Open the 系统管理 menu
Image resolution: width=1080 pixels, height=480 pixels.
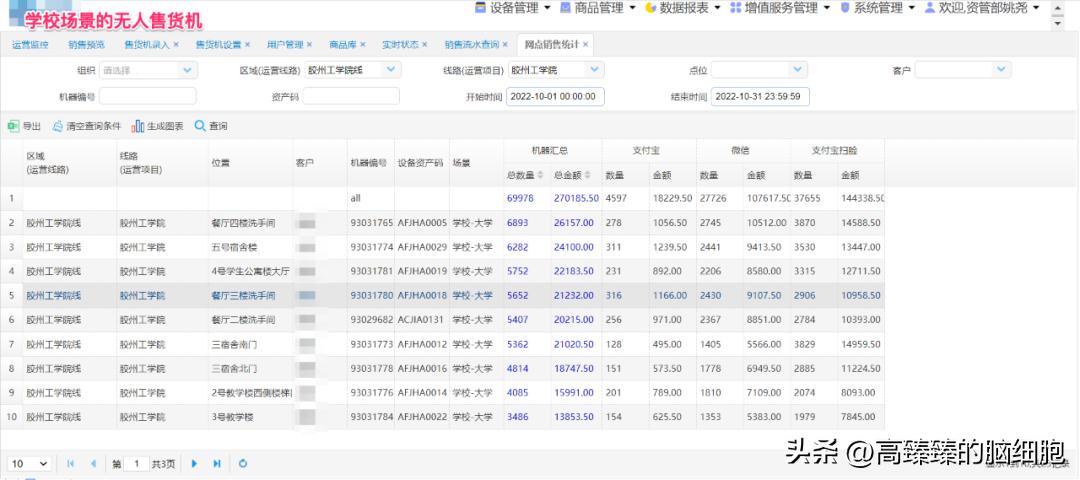(x=878, y=8)
